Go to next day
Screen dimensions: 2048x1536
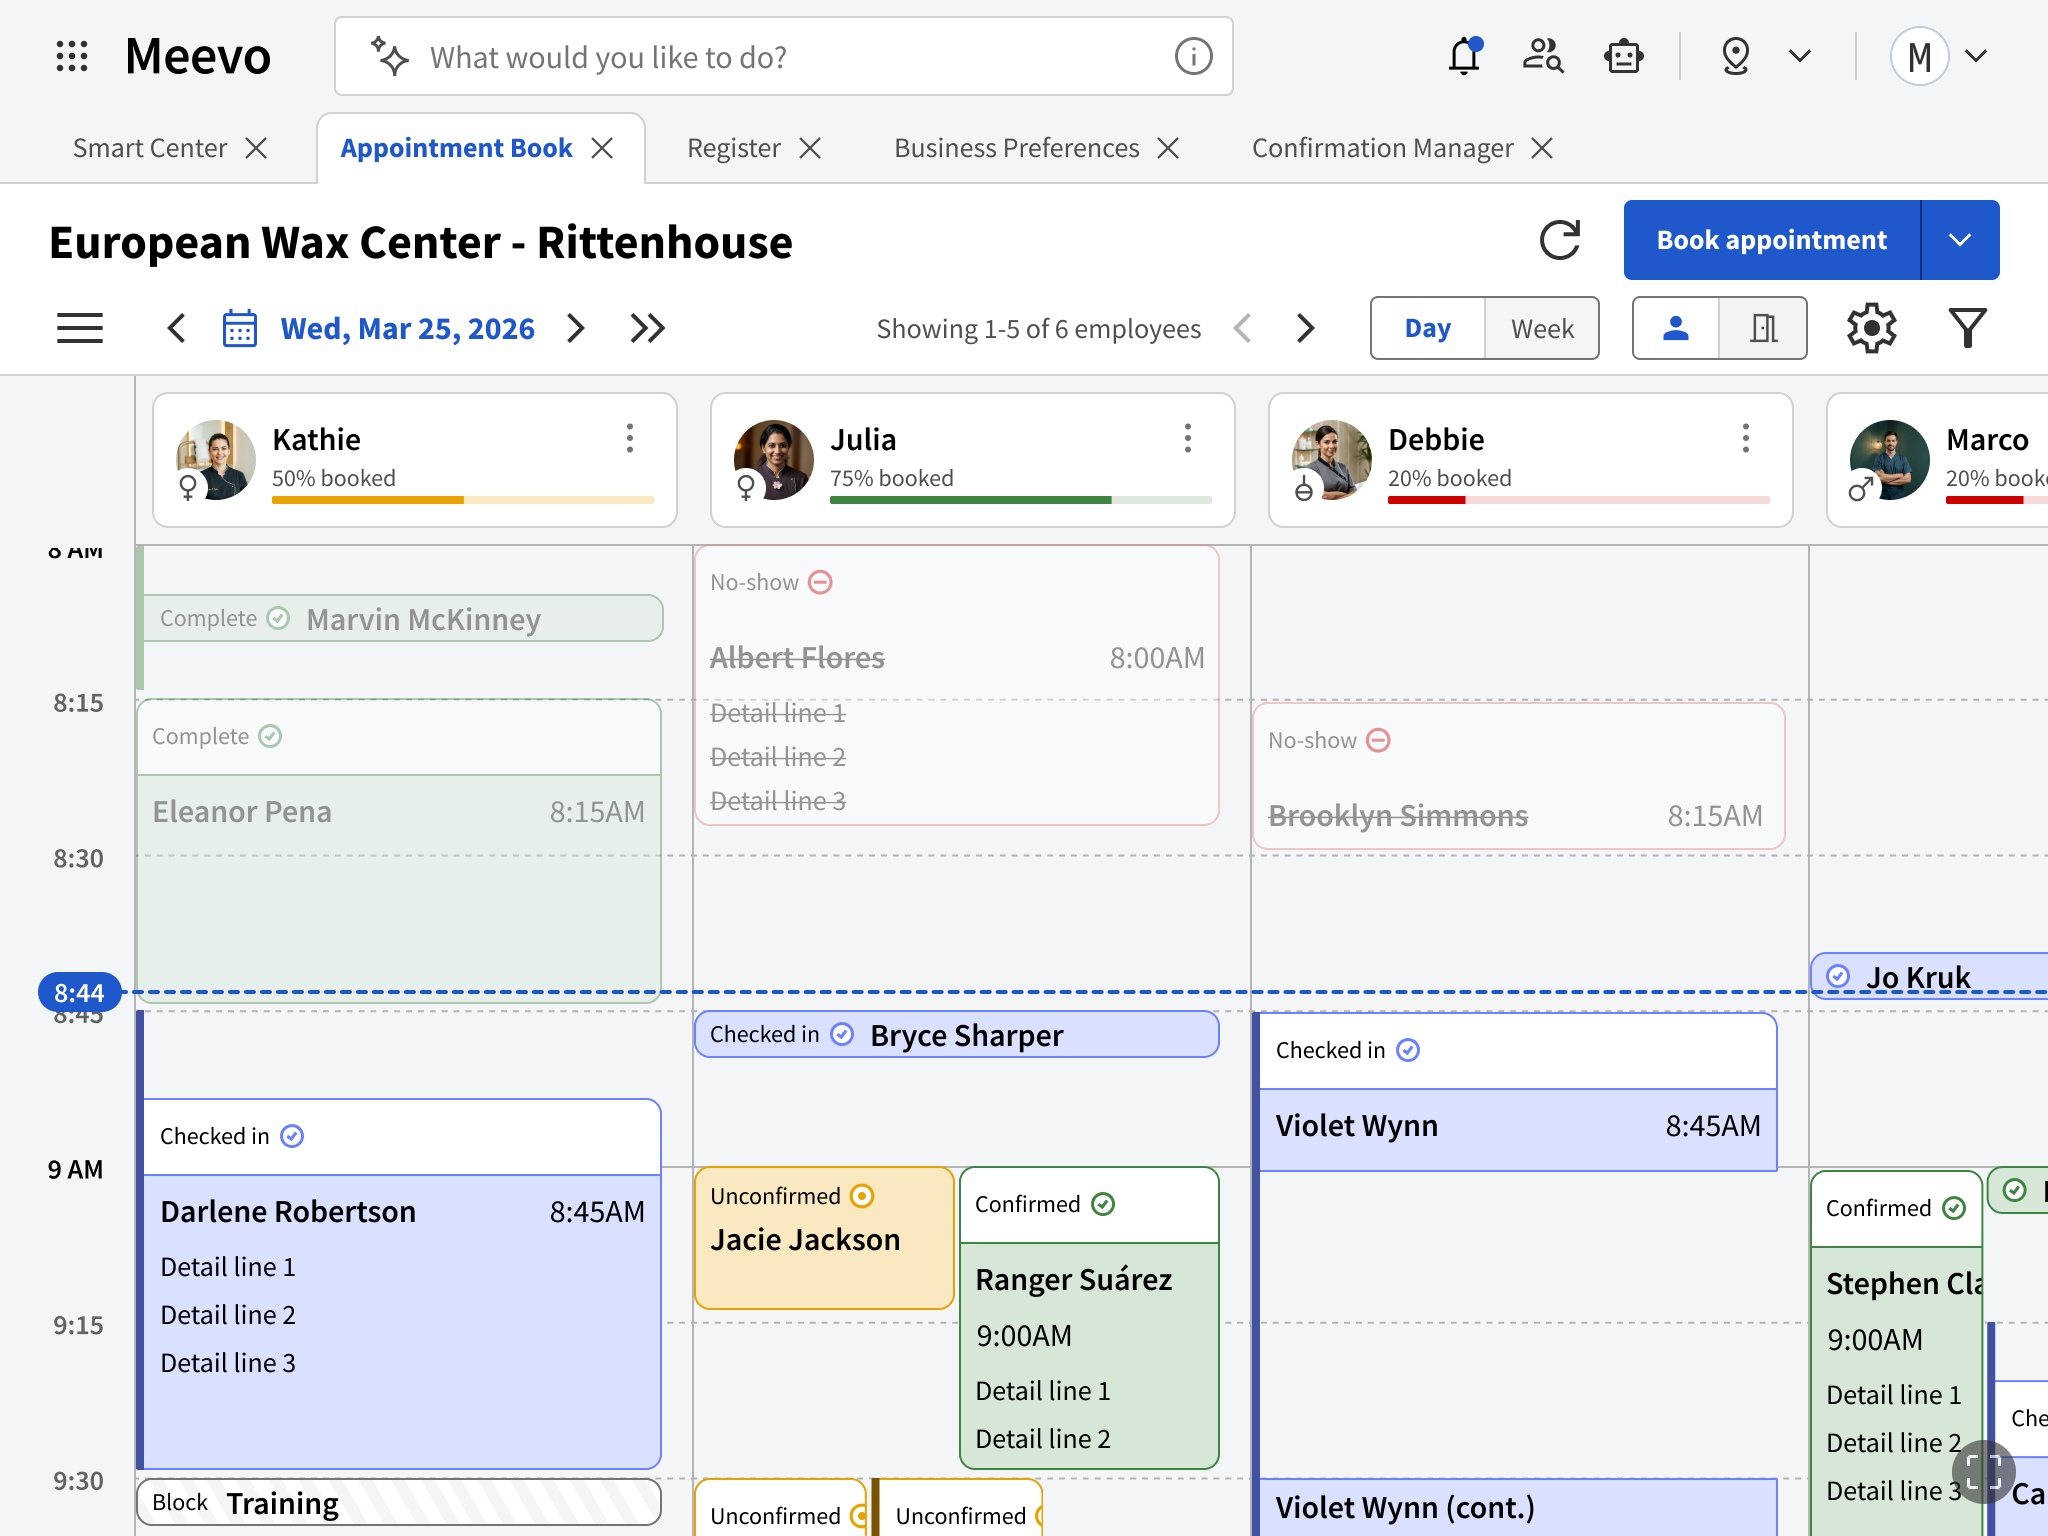[x=576, y=328]
